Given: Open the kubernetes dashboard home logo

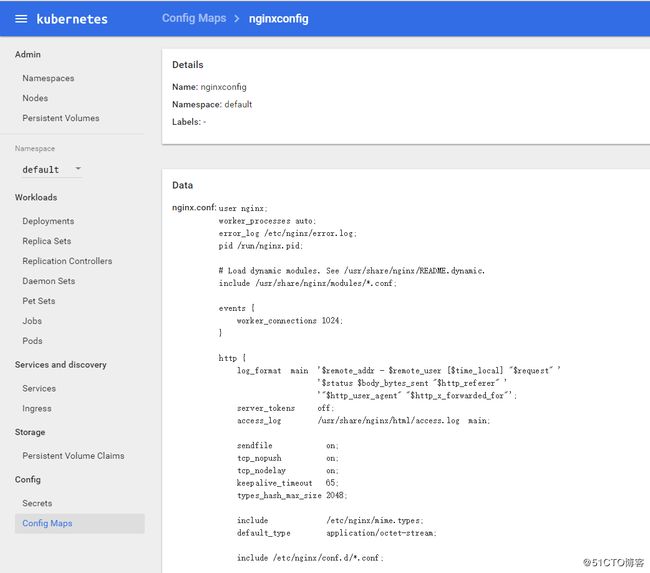Looking at the screenshot, I should click(x=72, y=19).
